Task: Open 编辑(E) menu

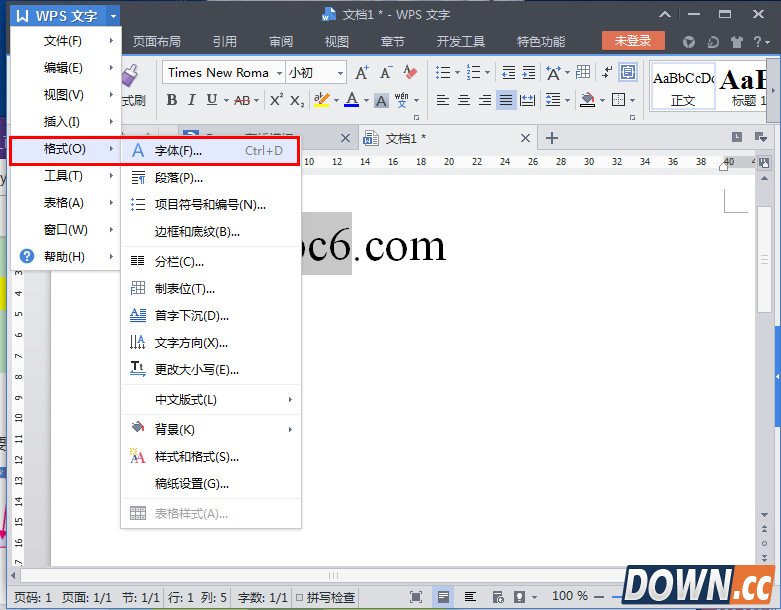Action: [65, 68]
